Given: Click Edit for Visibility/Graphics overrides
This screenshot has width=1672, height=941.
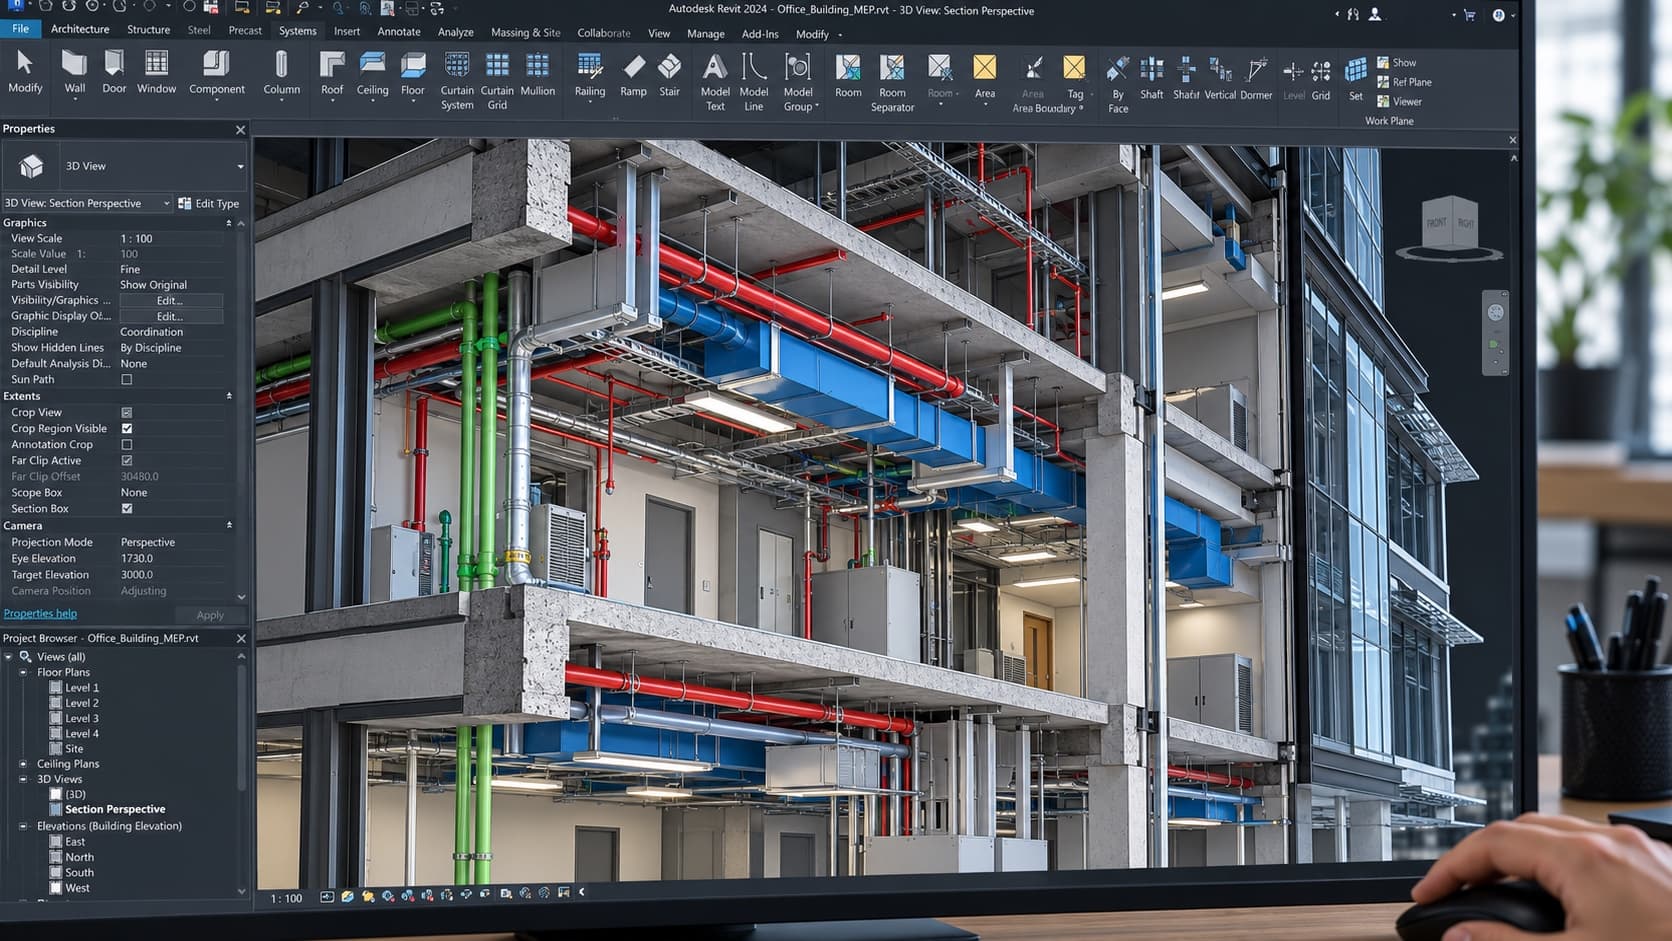Looking at the screenshot, I should pyautogui.click(x=170, y=301).
